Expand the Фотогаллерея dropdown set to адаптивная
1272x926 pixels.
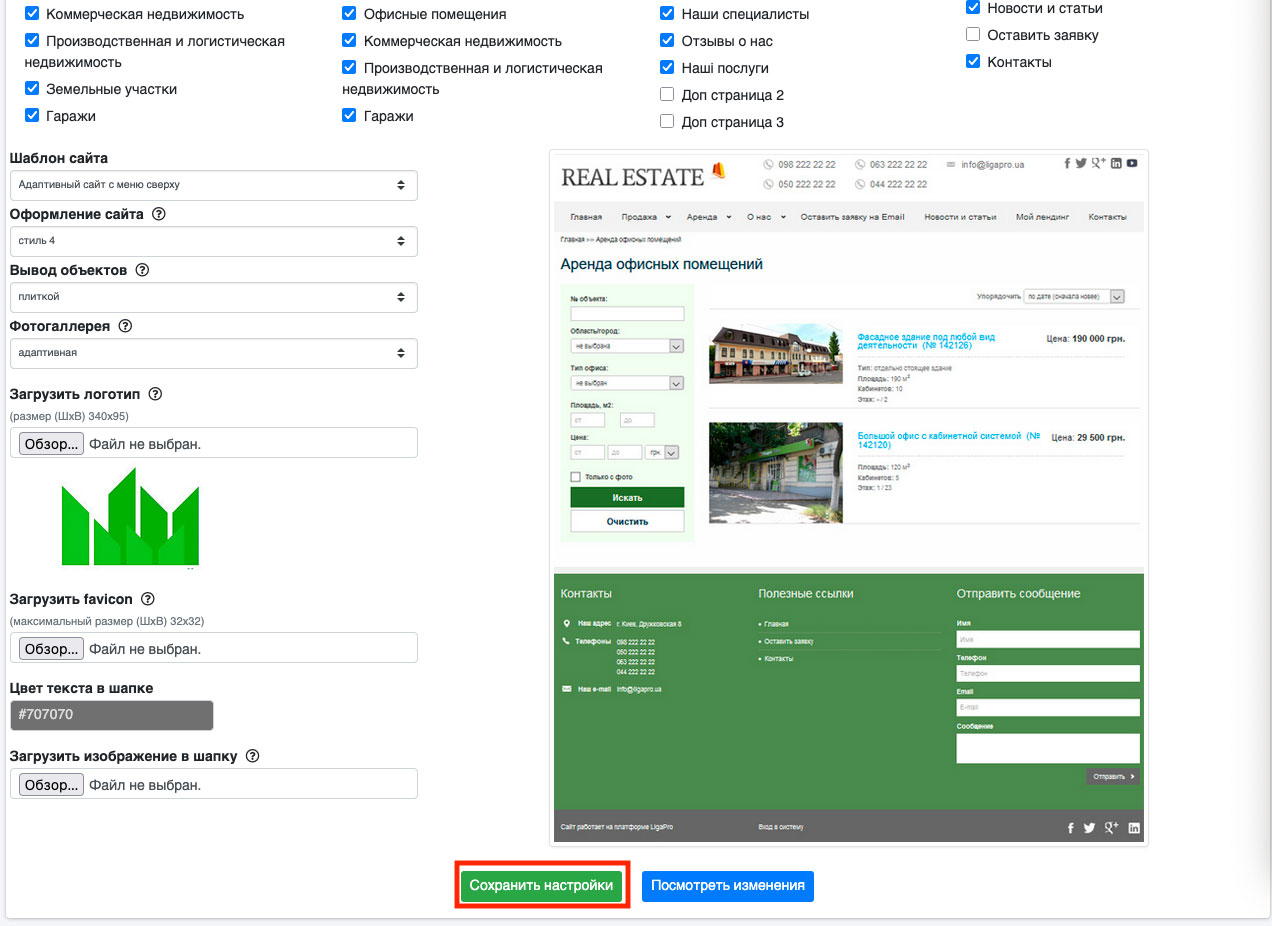(213, 353)
